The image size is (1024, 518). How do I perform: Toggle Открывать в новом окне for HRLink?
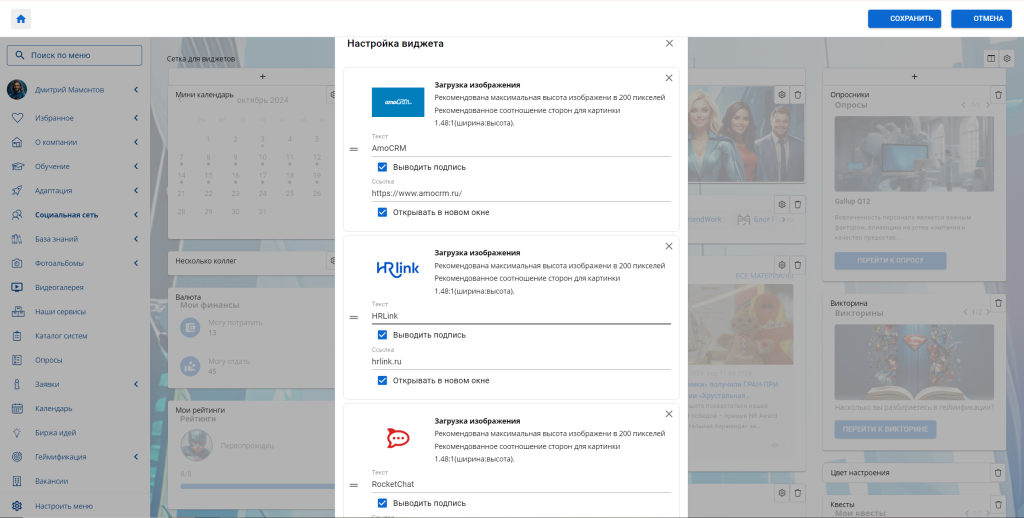click(x=383, y=380)
